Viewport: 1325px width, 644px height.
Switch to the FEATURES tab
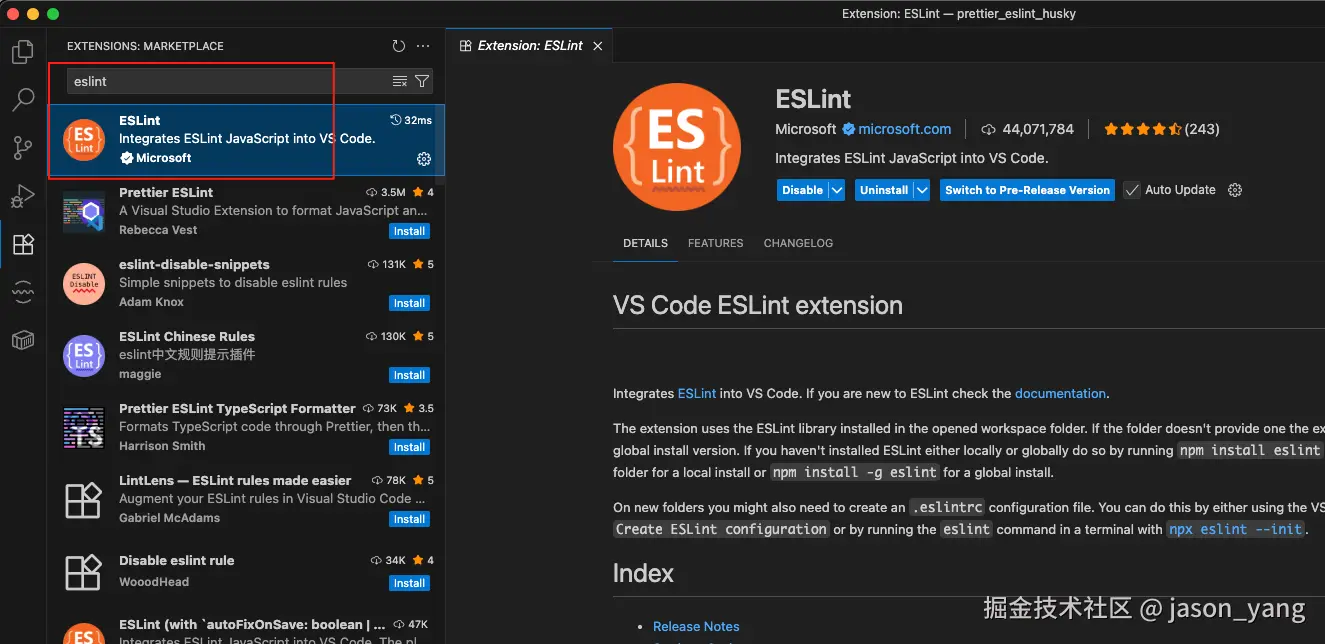pyautogui.click(x=715, y=243)
